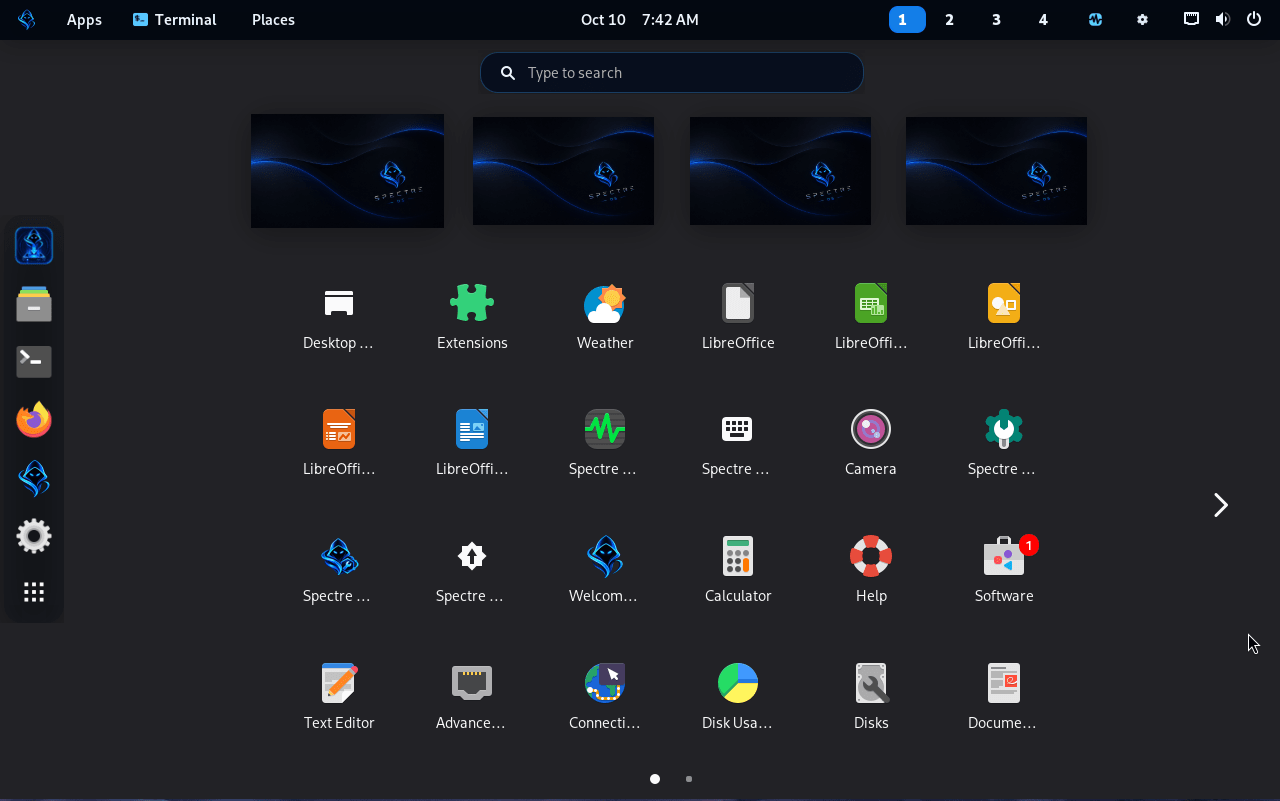Image resolution: width=1280 pixels, height=801 pixels.
Task: Launch LibreOffice Calc green spreadsheet icon
Action: pos(871,303)
